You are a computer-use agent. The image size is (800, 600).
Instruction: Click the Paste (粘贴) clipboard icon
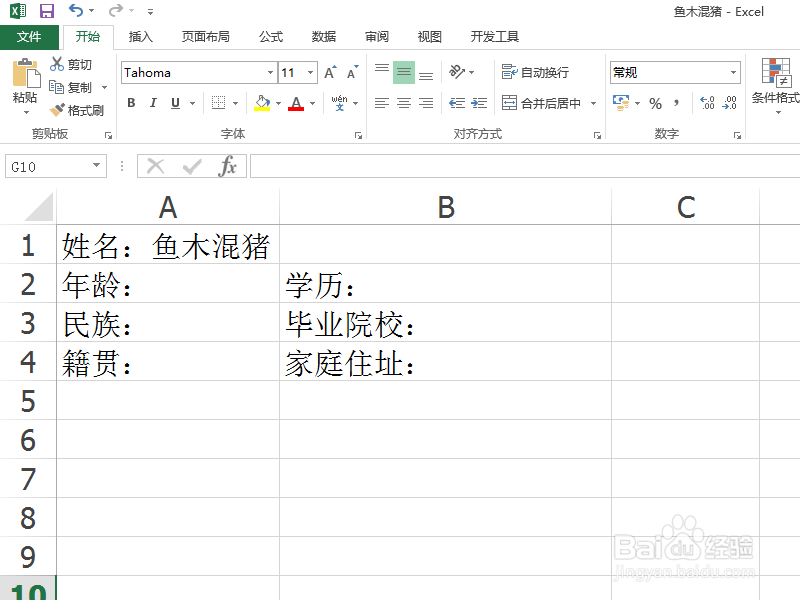click(26, 73)
